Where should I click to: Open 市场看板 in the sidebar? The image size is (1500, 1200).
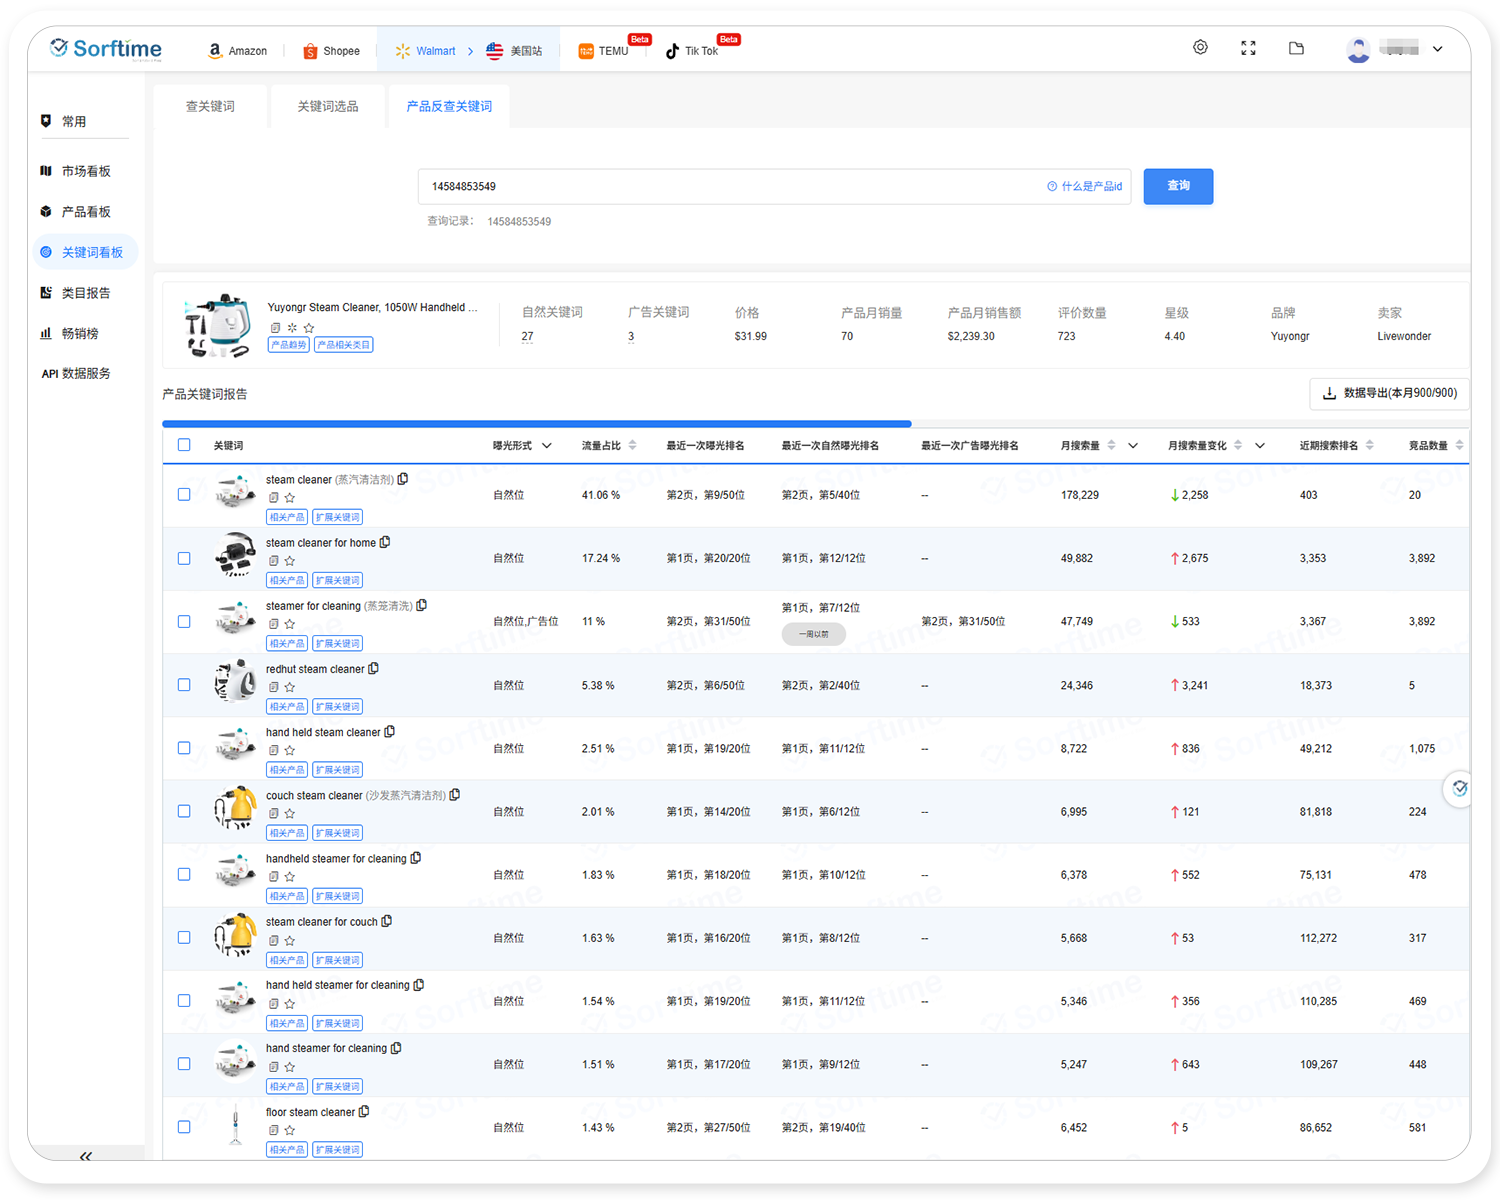[x=86, y=171]
